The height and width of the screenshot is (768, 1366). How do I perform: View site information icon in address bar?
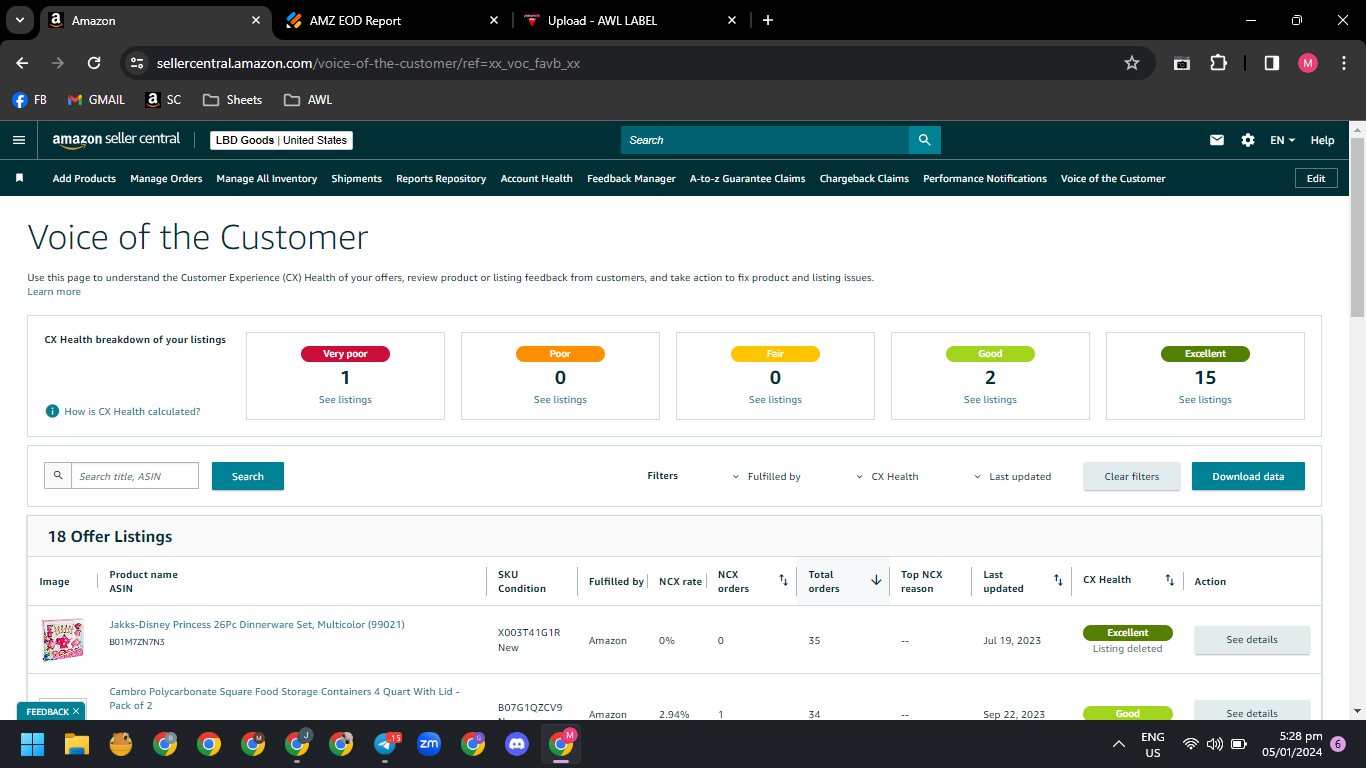point(137,63)
